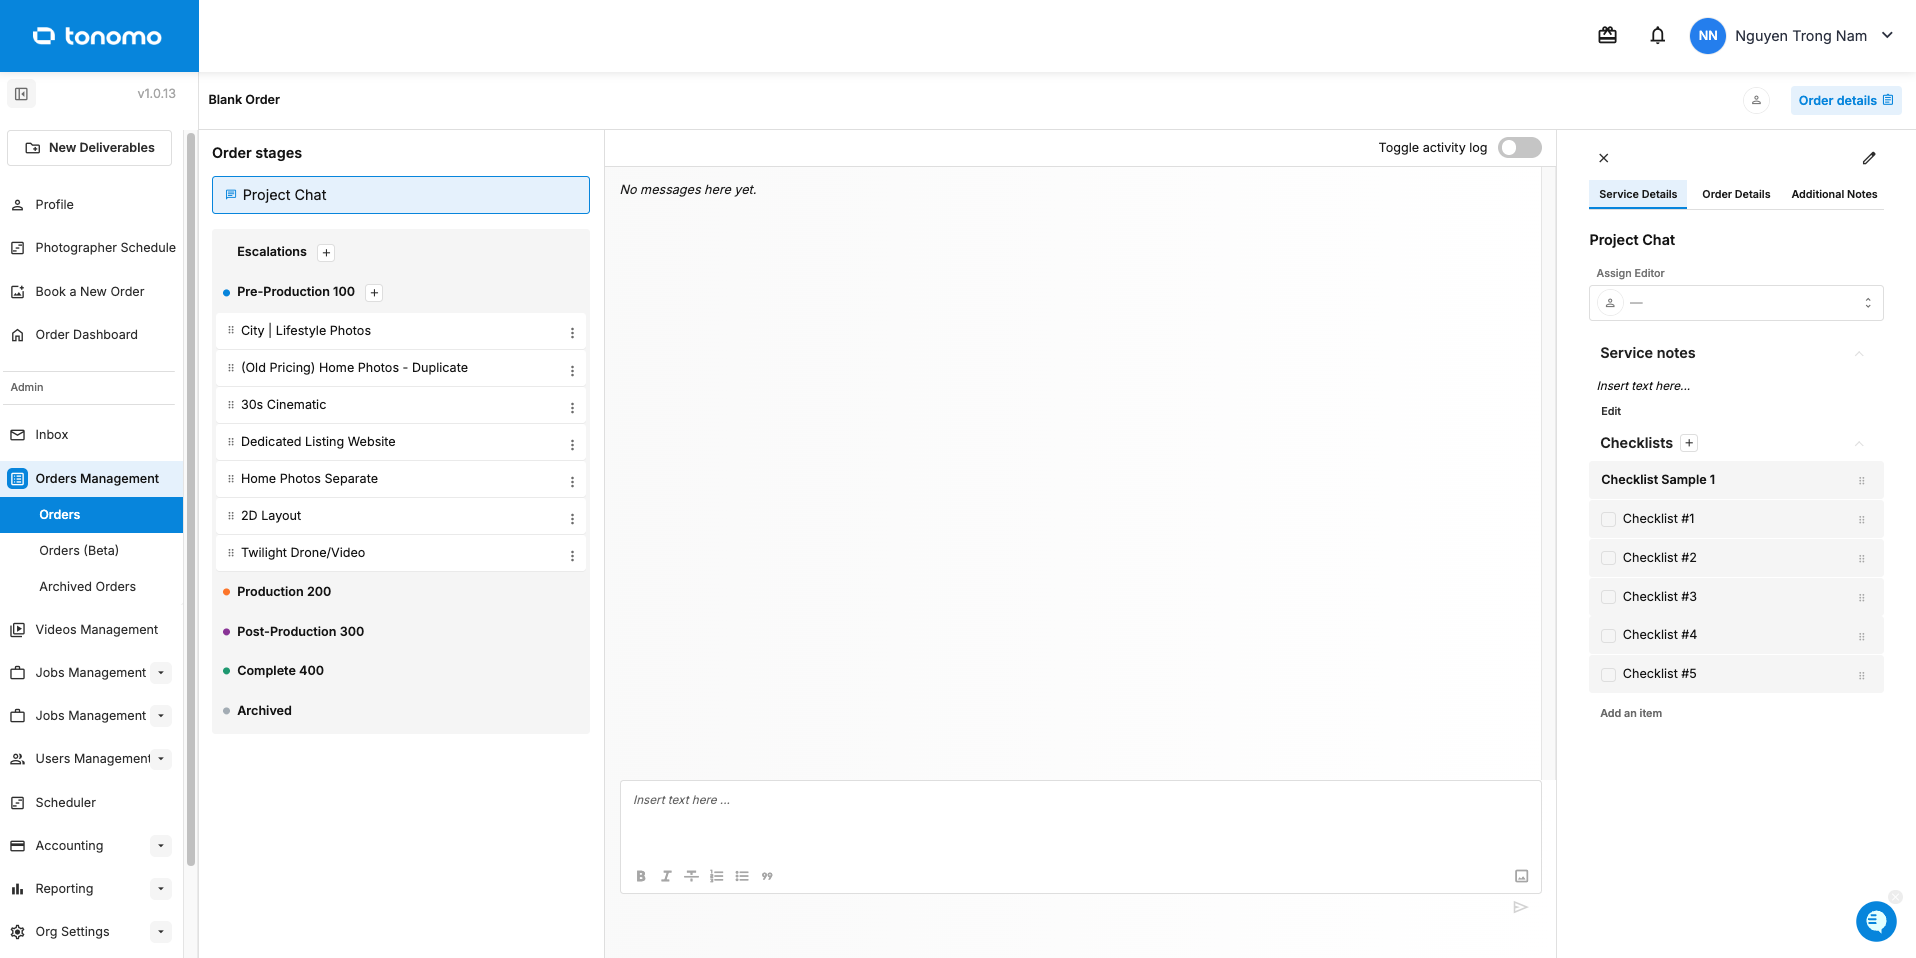Image resolution: width=1916 pixels, height=958 pixels.
Task: Expand the Org Settings menu
Action: (161, 932)
